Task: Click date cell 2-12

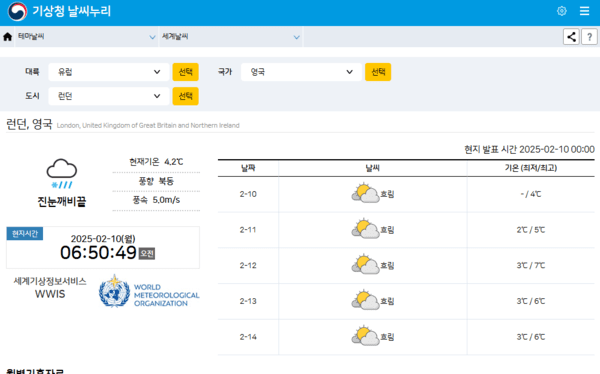Action: pyautogui.click(x=248, y=265)
